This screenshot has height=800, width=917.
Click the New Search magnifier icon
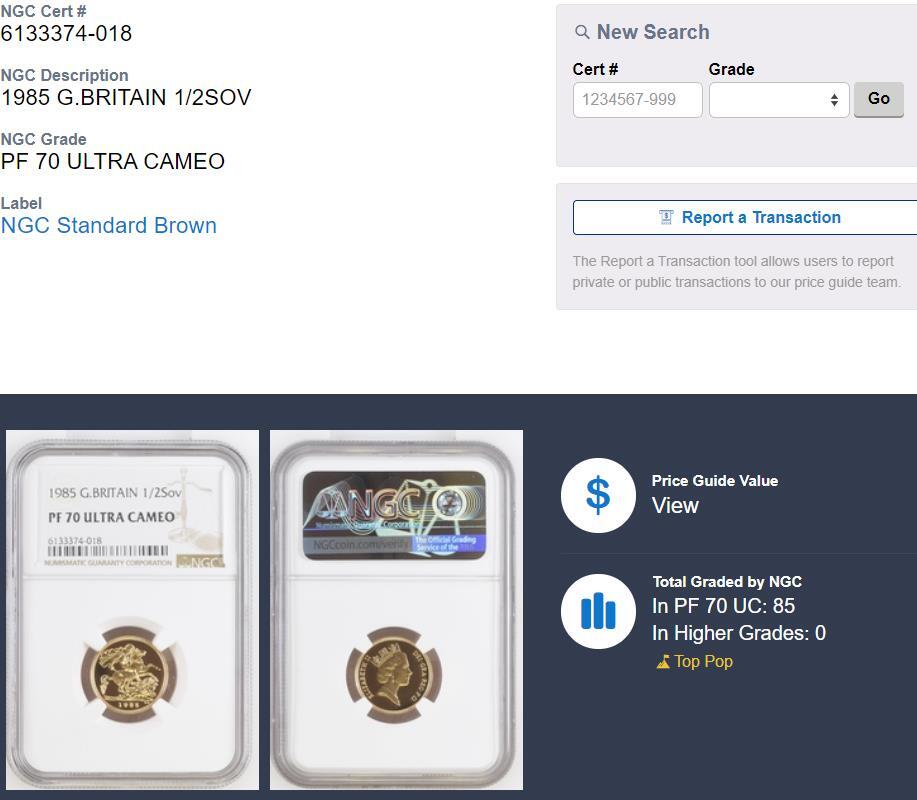pyautogui.click(x=582, y=32)
